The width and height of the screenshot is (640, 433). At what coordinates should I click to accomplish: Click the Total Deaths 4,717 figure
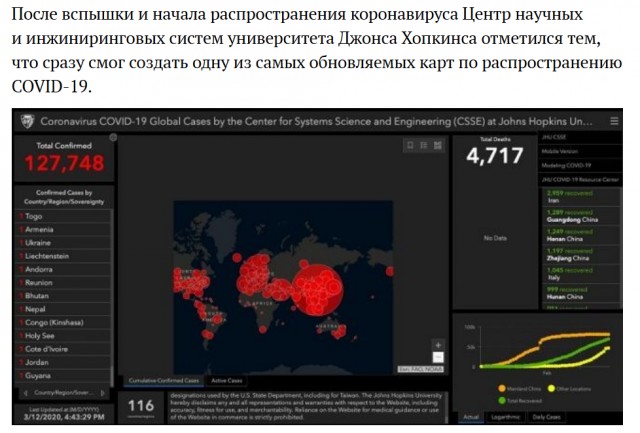click(x=495, y=155)
